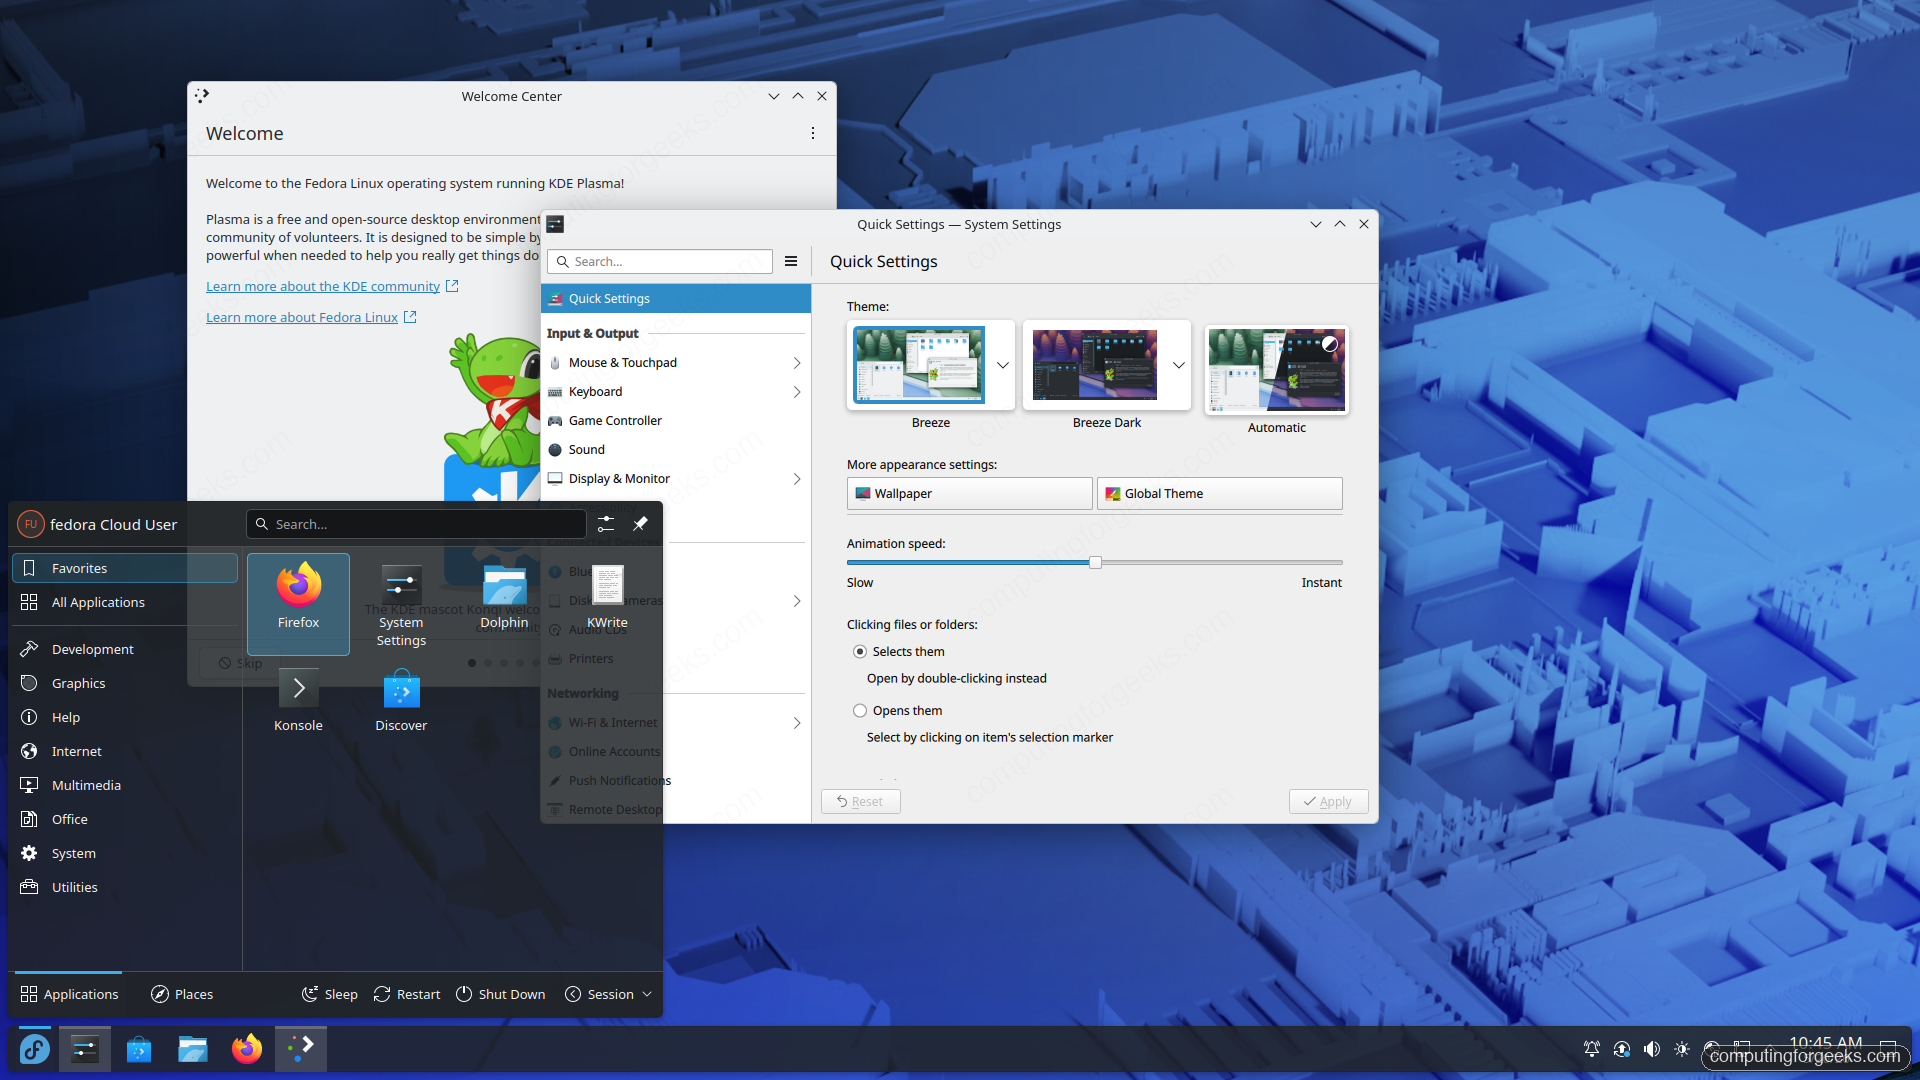Click the fedora Cloud User avatar
The height and width of the screenshot is (1080, 1920).
(30, 524)
